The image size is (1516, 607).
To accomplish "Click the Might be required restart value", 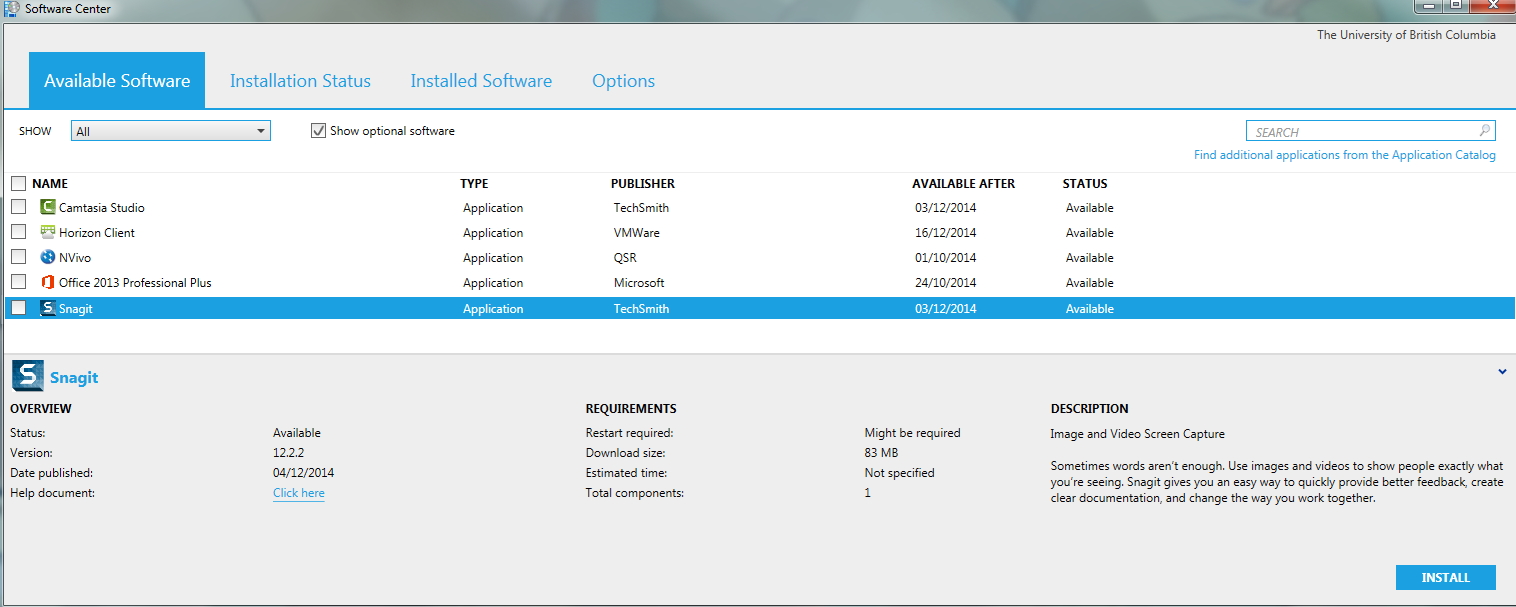I will [912, 433].
